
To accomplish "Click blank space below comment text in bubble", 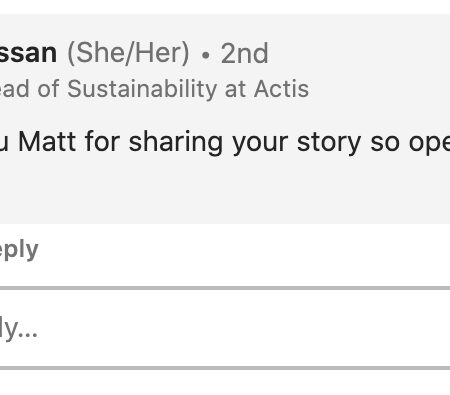I will [225, 190].
